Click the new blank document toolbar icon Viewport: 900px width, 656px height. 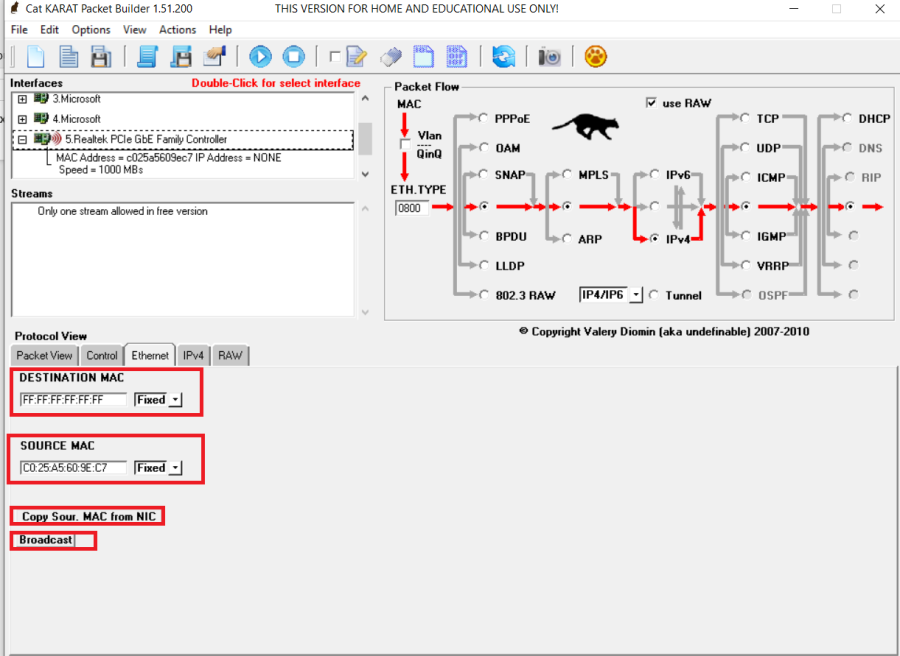[35, 56]
